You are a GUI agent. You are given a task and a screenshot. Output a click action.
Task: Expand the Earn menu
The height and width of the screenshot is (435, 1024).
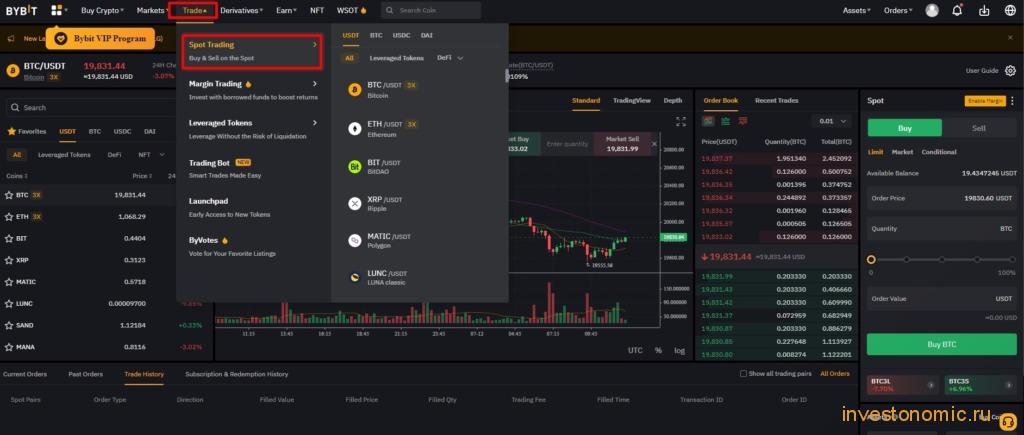286,10
